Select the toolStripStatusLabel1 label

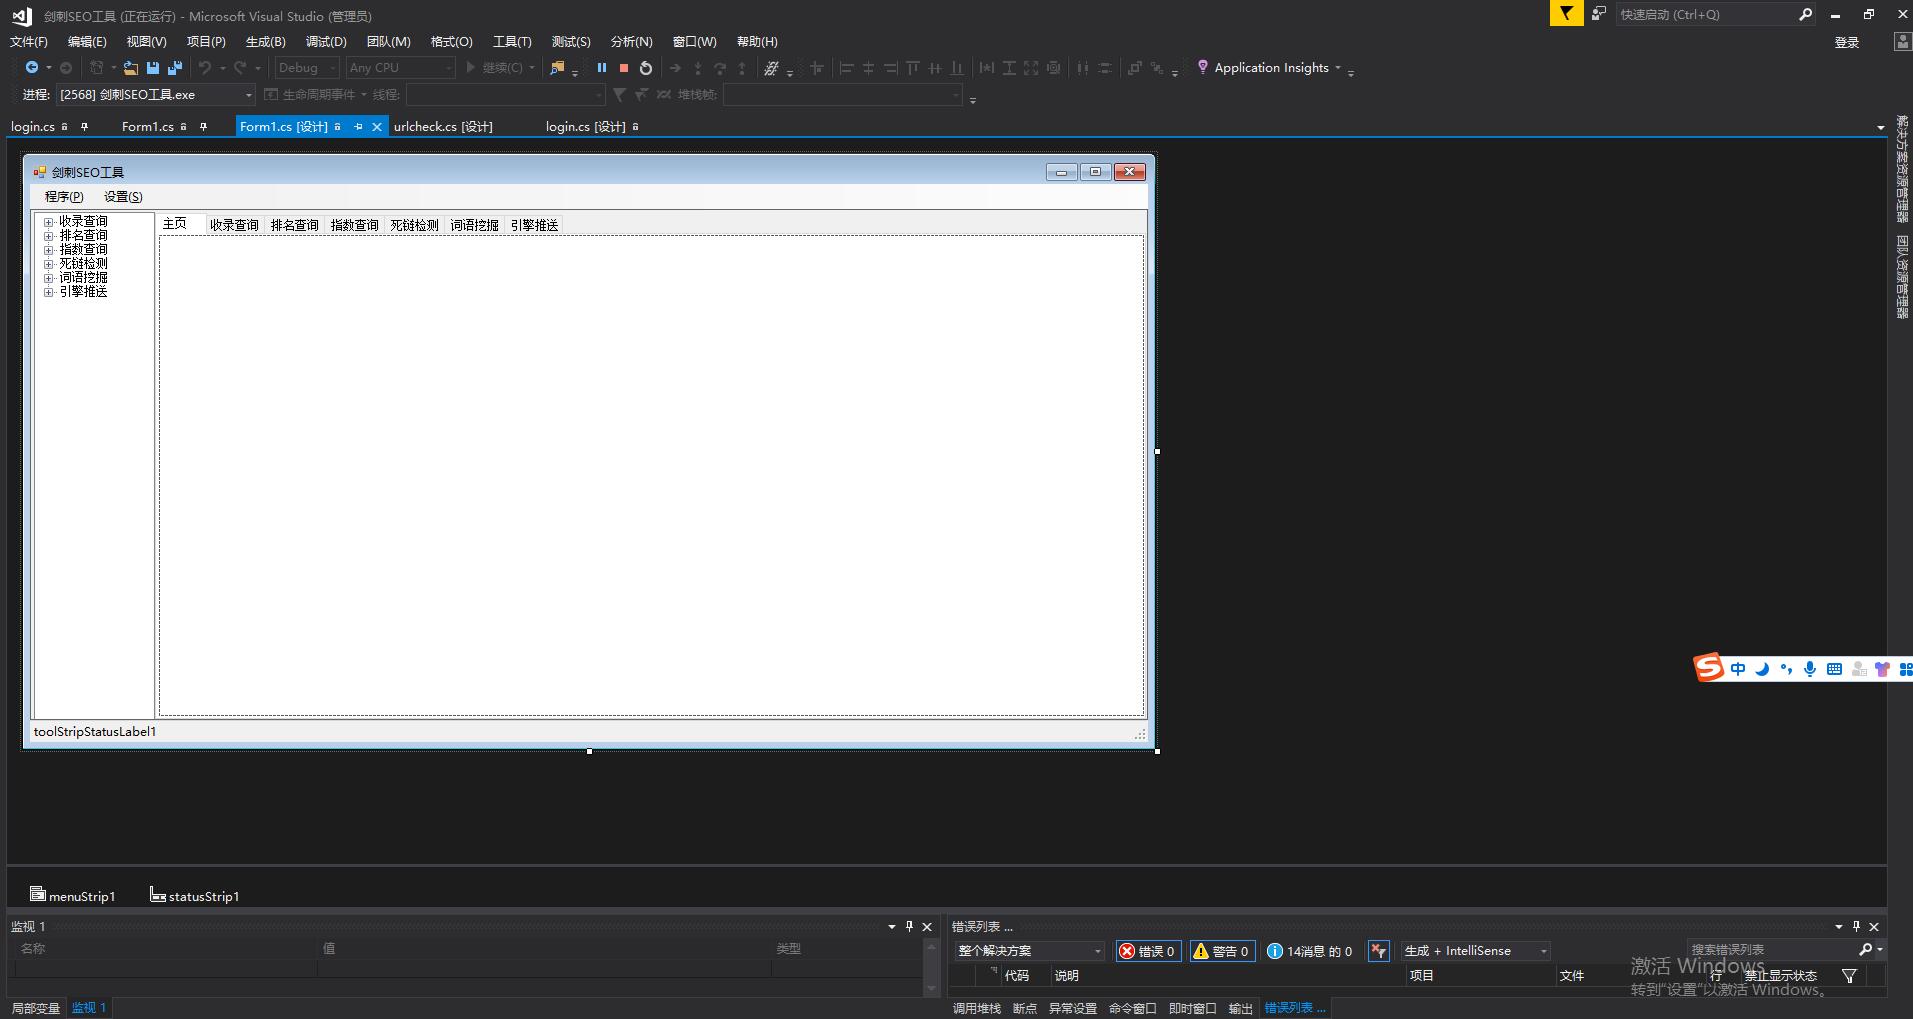click(95, 732)
